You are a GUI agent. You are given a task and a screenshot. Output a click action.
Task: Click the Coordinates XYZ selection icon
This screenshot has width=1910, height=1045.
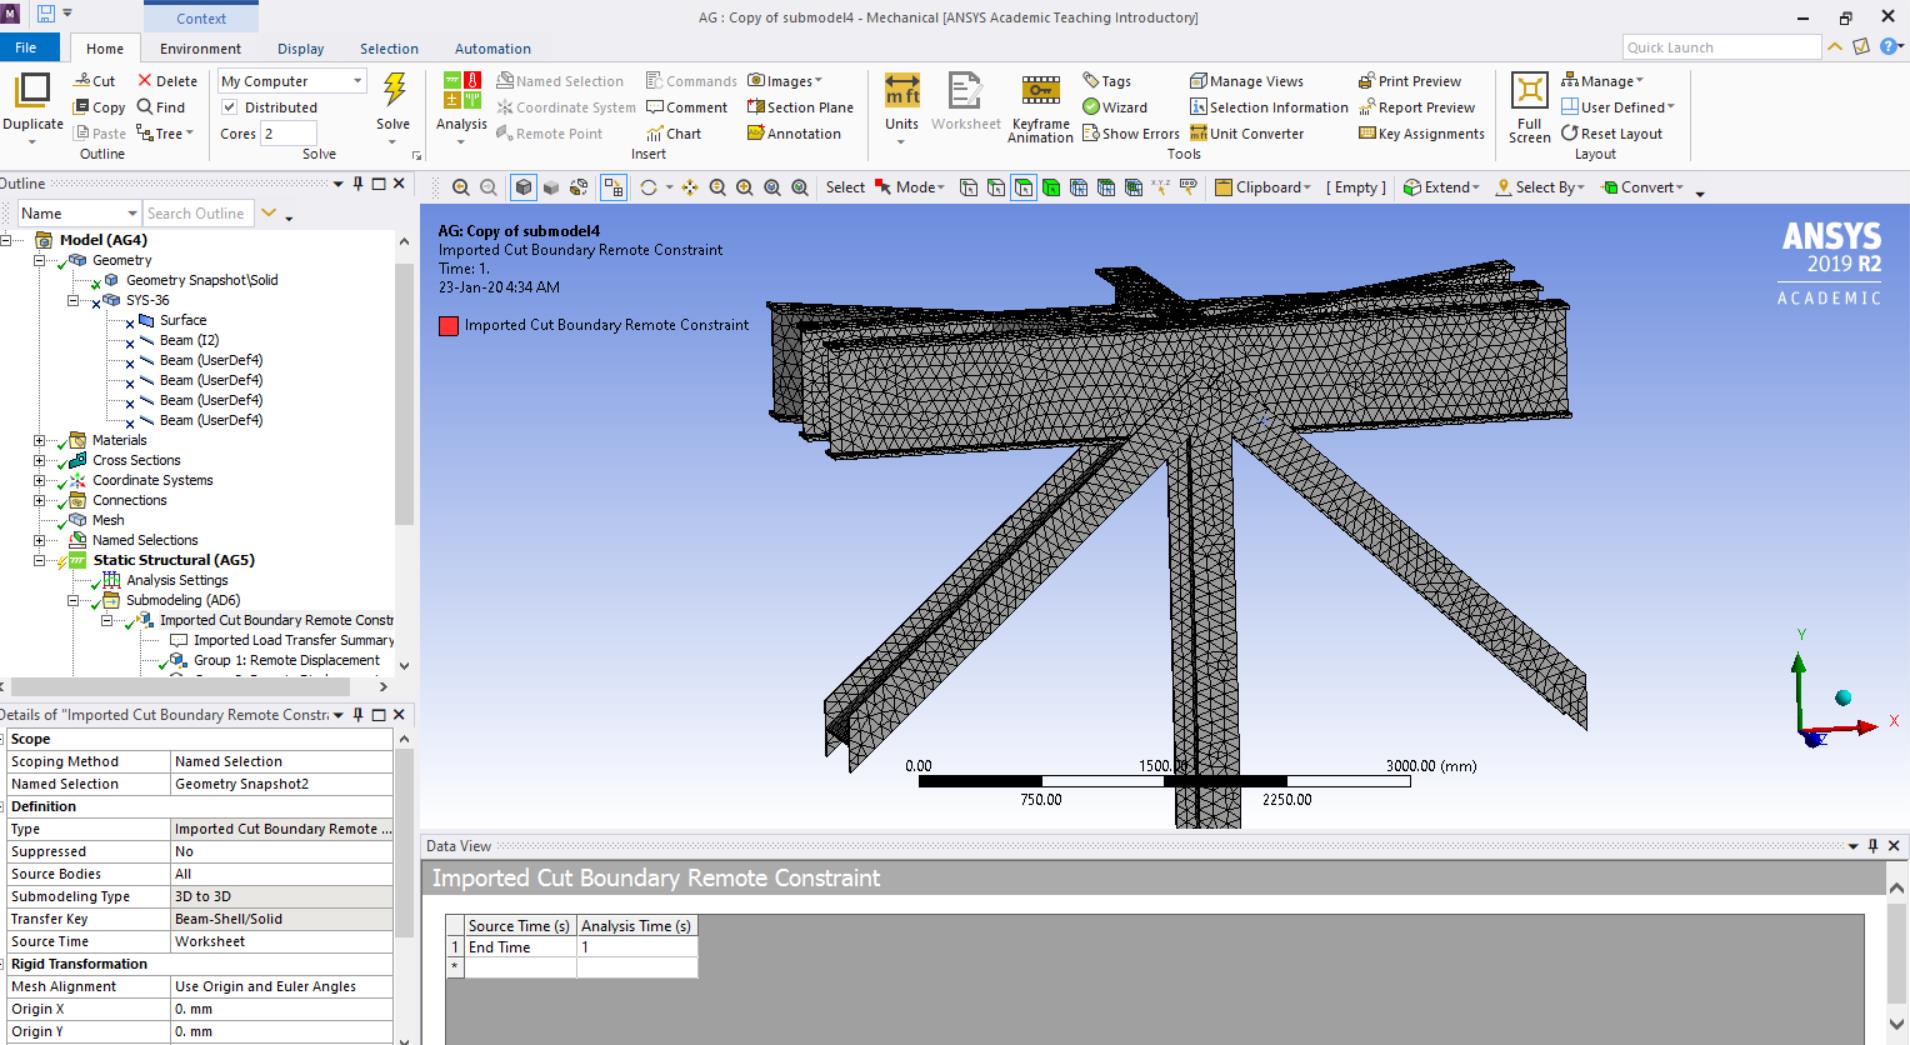coord(1160,187)
